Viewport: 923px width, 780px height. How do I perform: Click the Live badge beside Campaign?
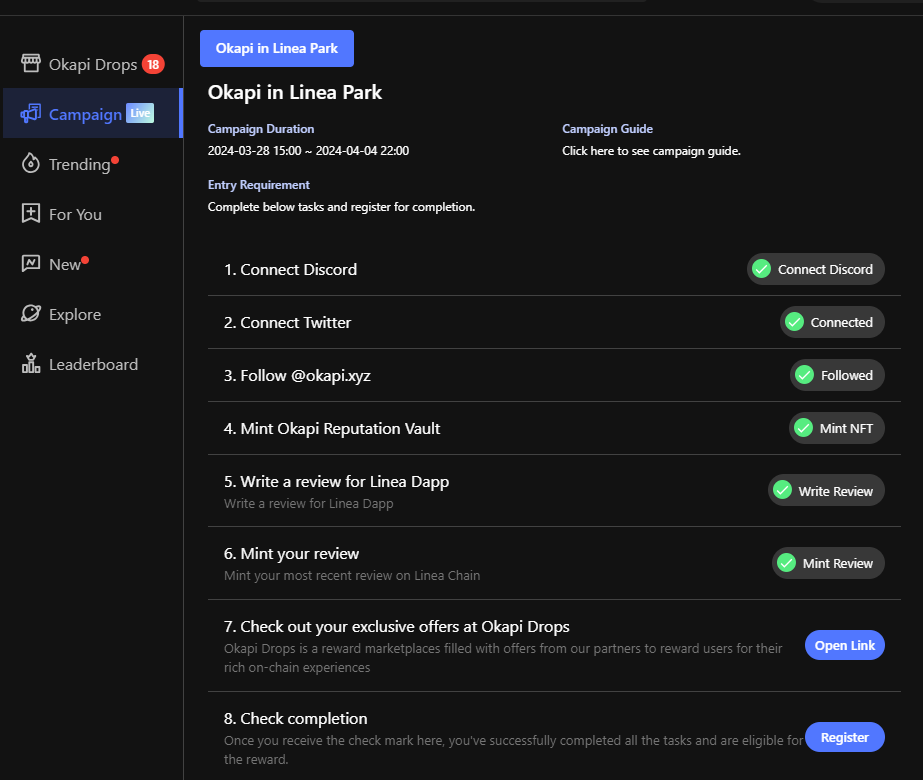(x=140, y=113)
